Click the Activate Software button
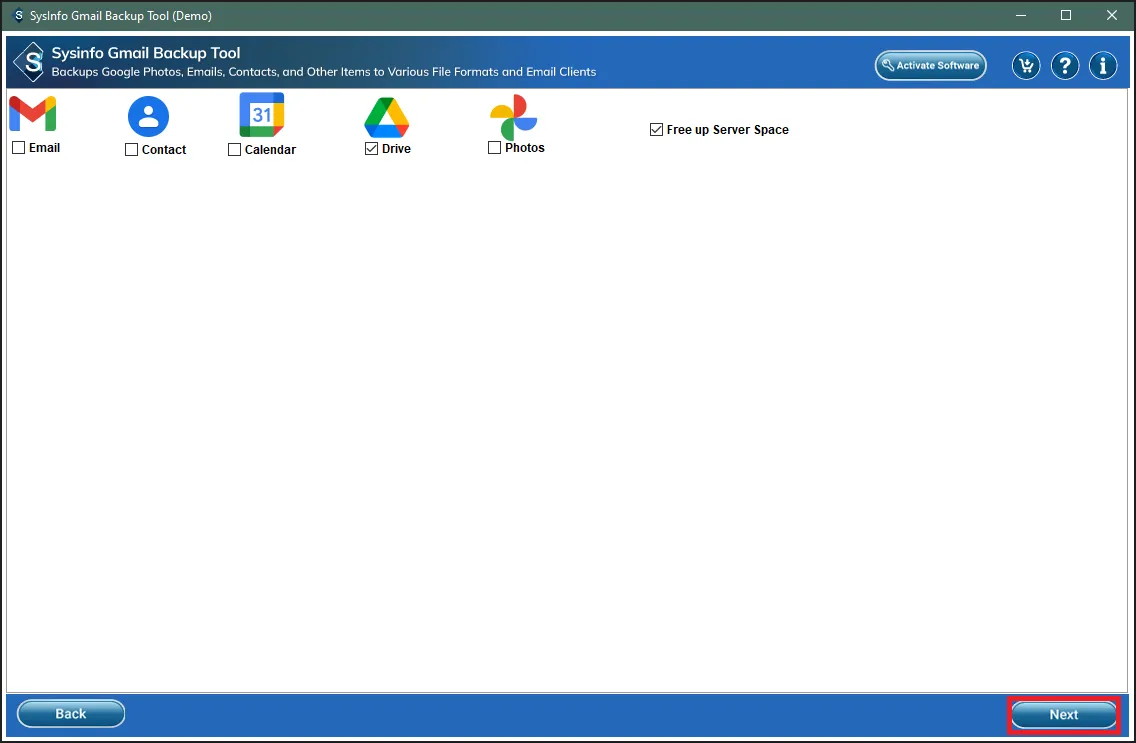Image resolution: width=1136 pixels, height=743 pixels. click(x=931, y=65)
